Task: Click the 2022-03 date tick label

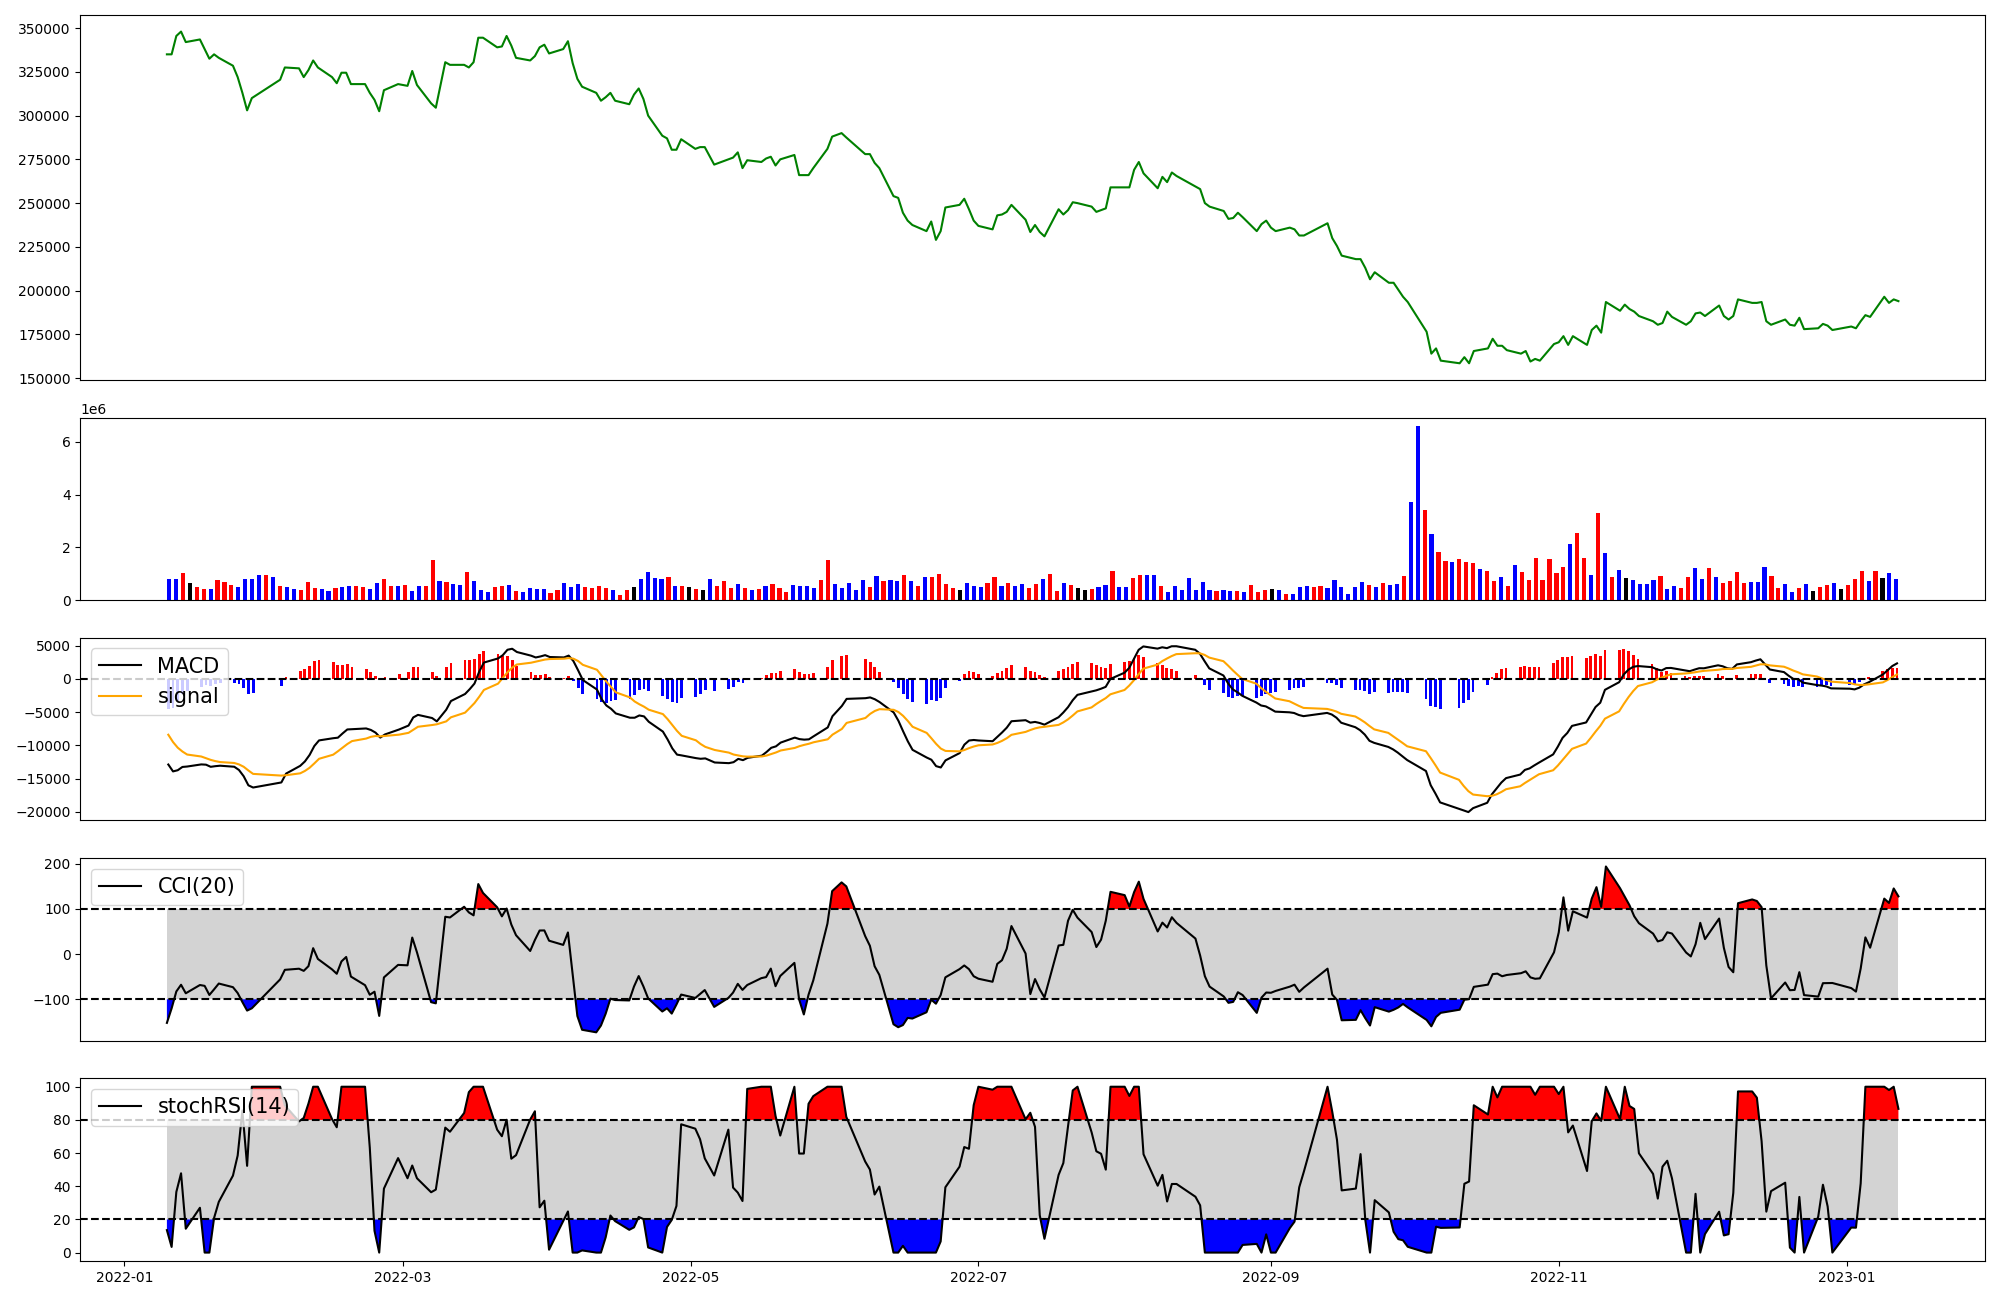Action: tap(403, 1277)
